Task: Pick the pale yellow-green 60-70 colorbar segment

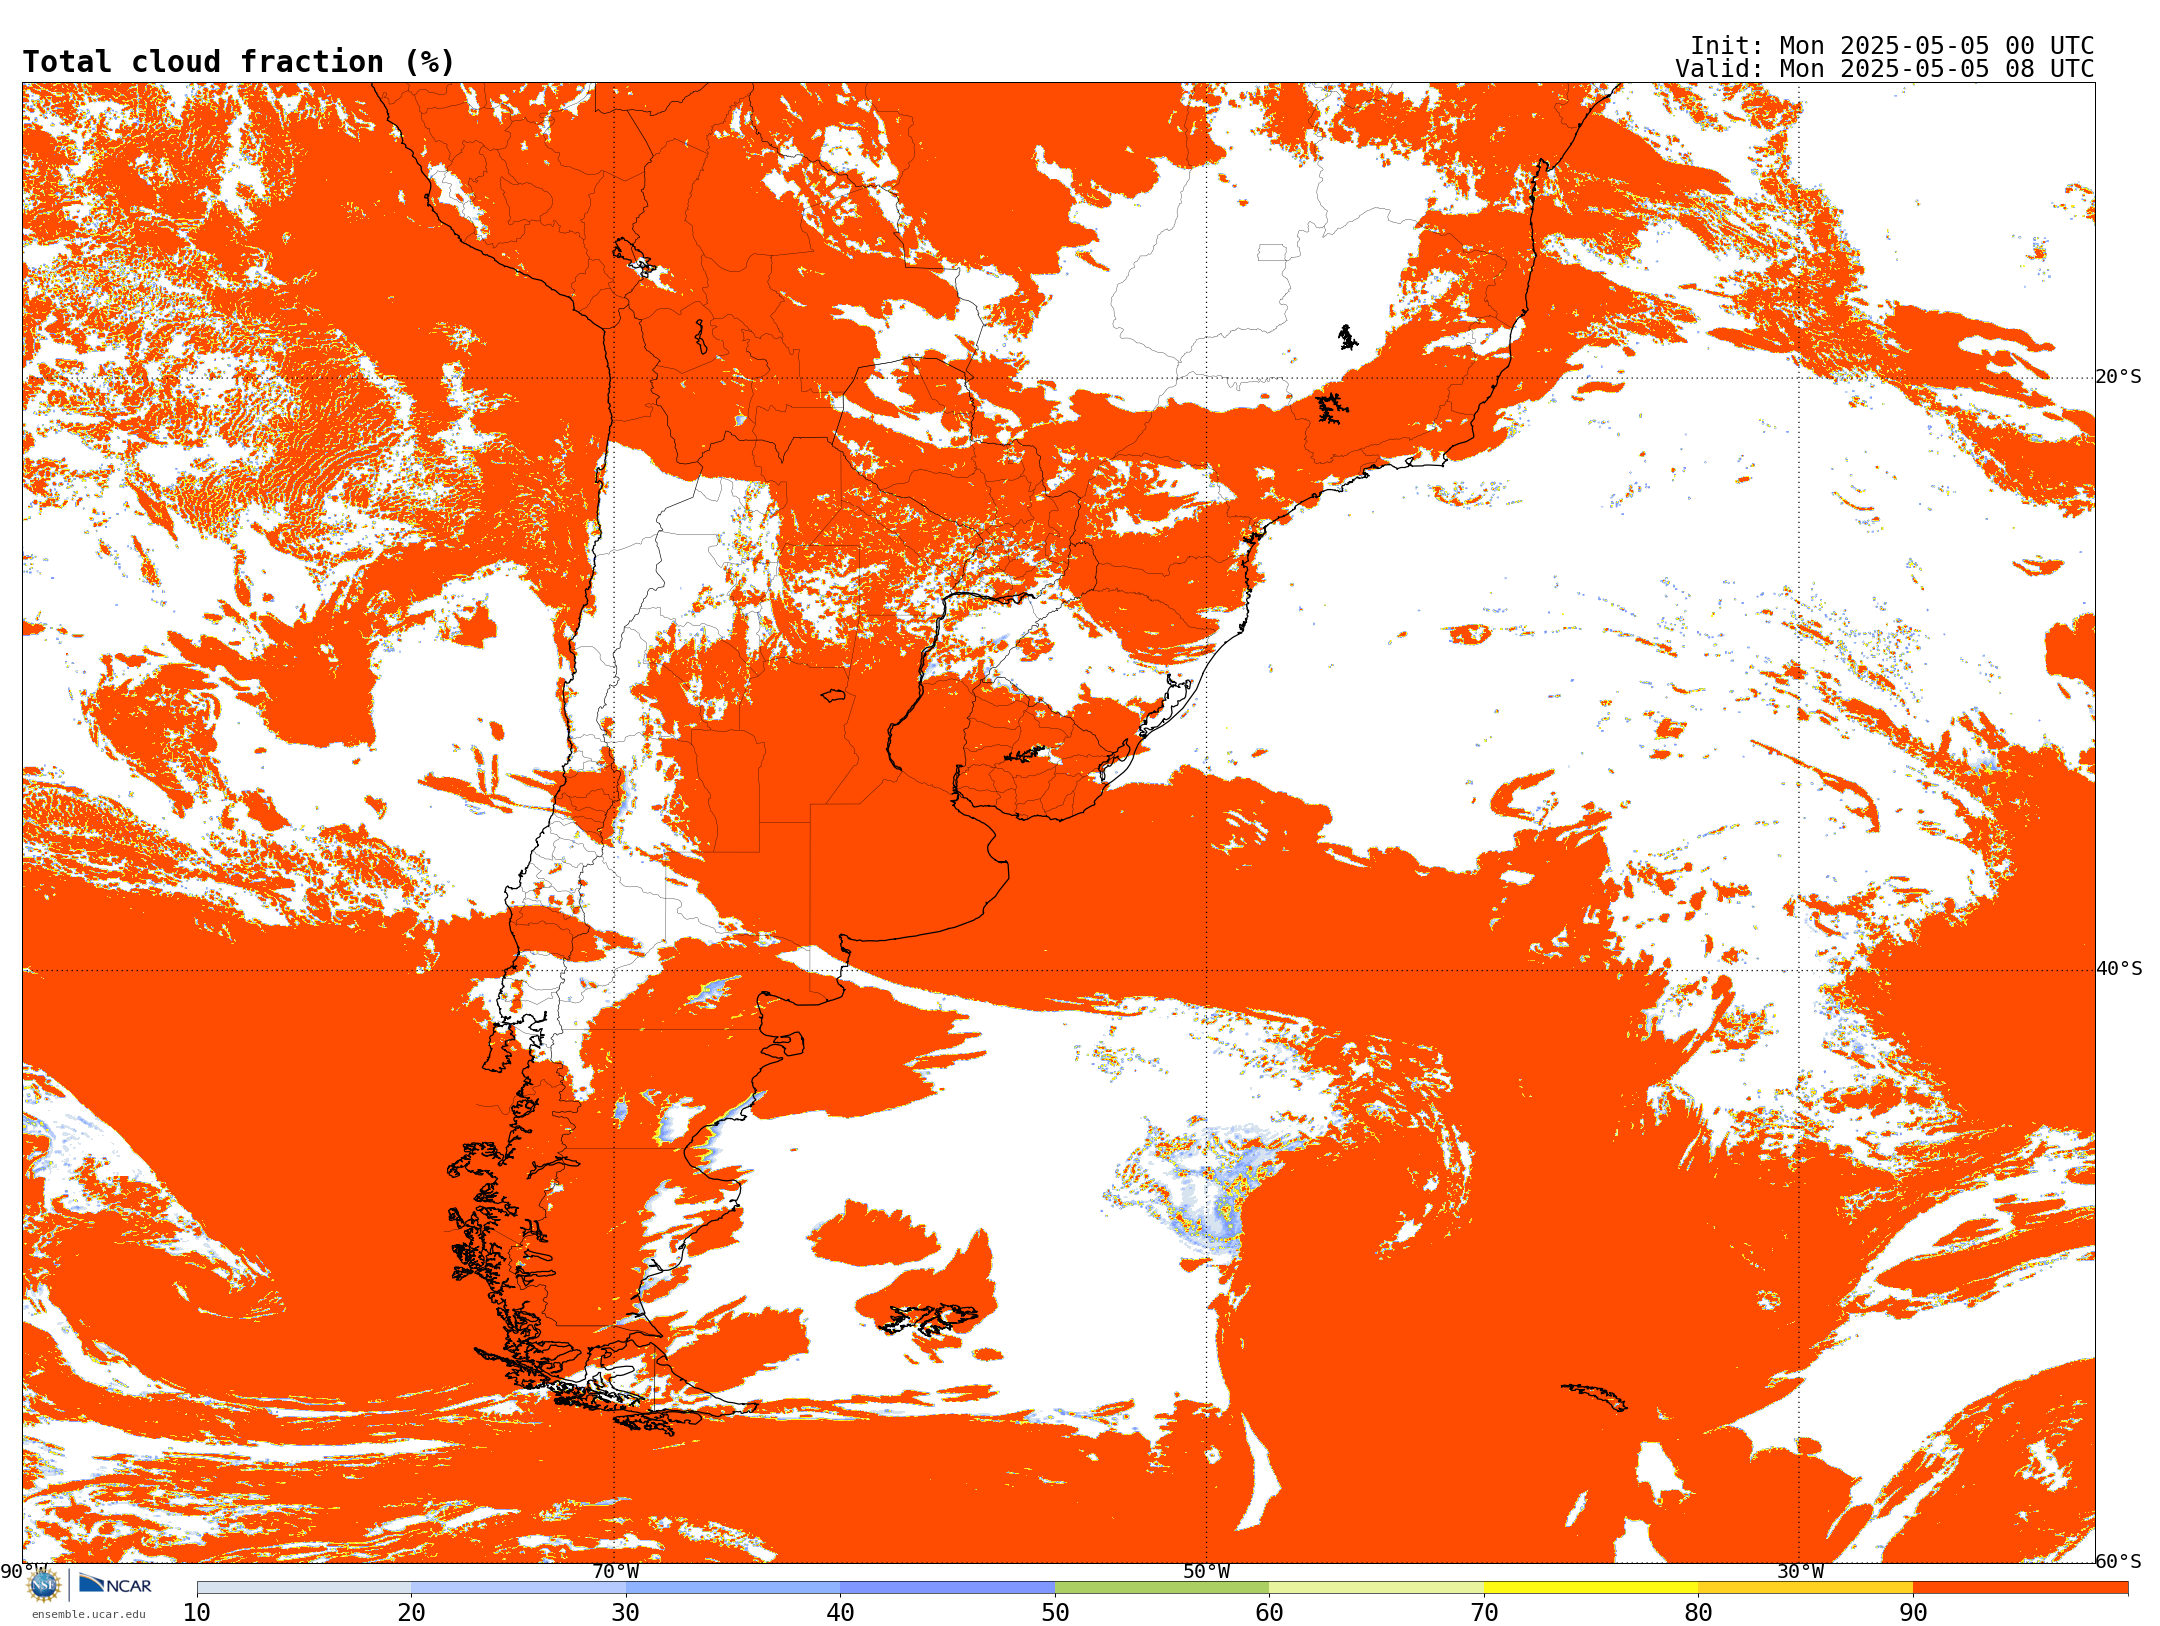Action: (1376, 1588)
